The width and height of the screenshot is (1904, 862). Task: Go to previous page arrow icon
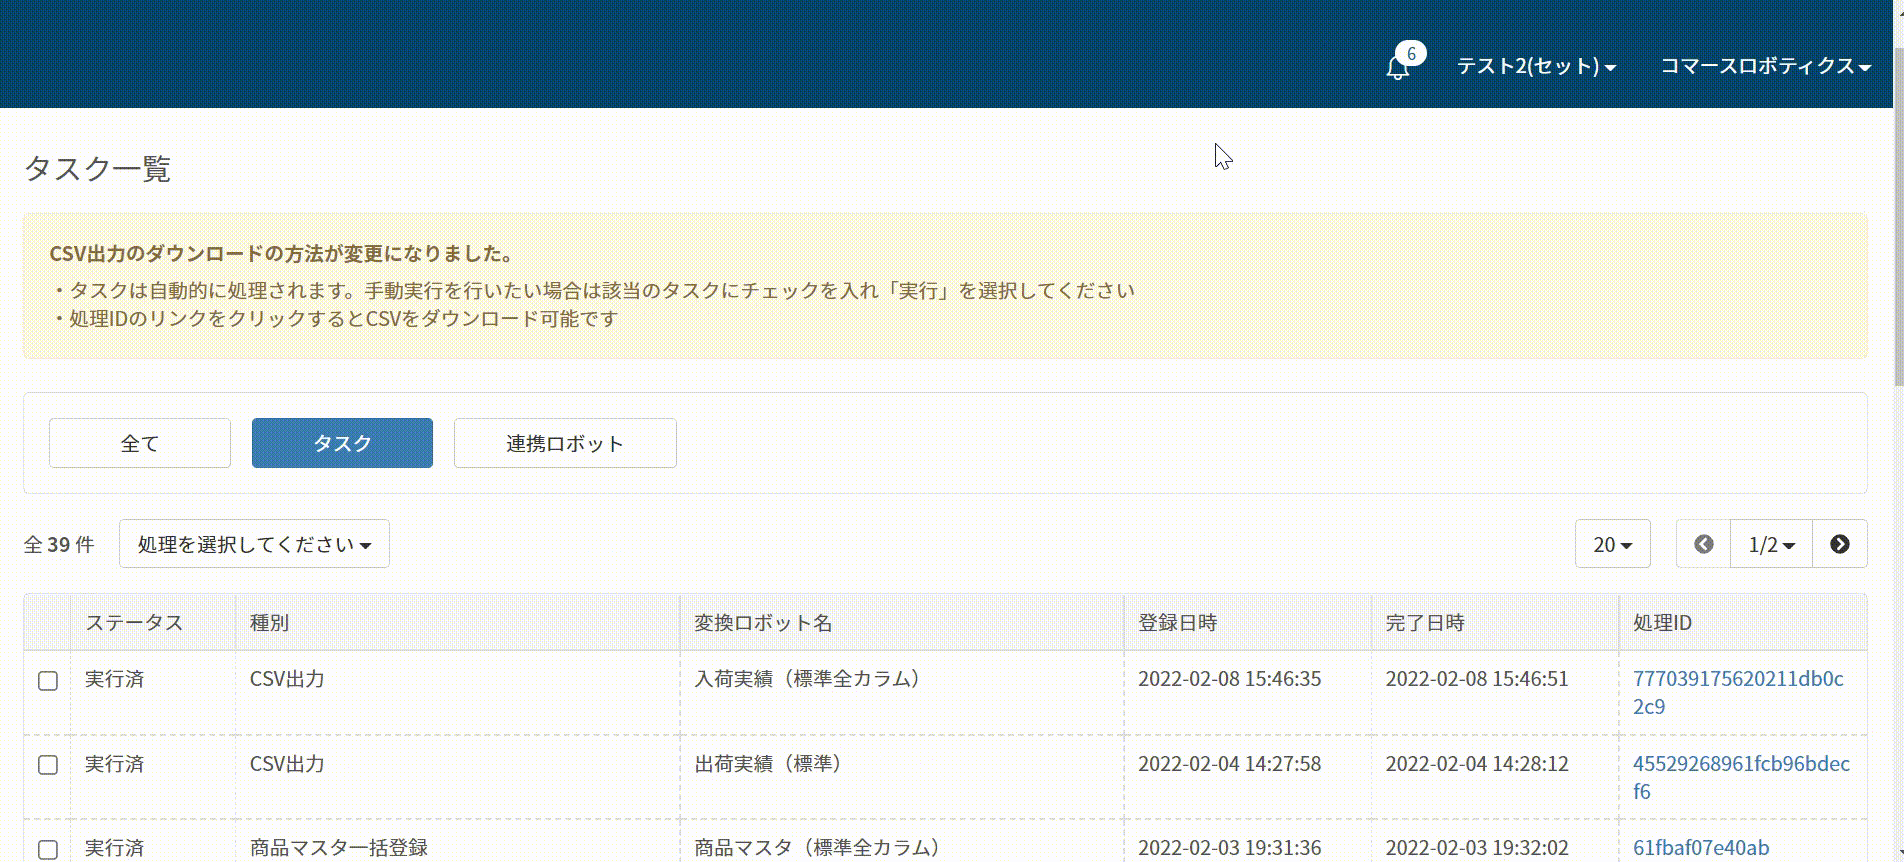pos(1704,544)
